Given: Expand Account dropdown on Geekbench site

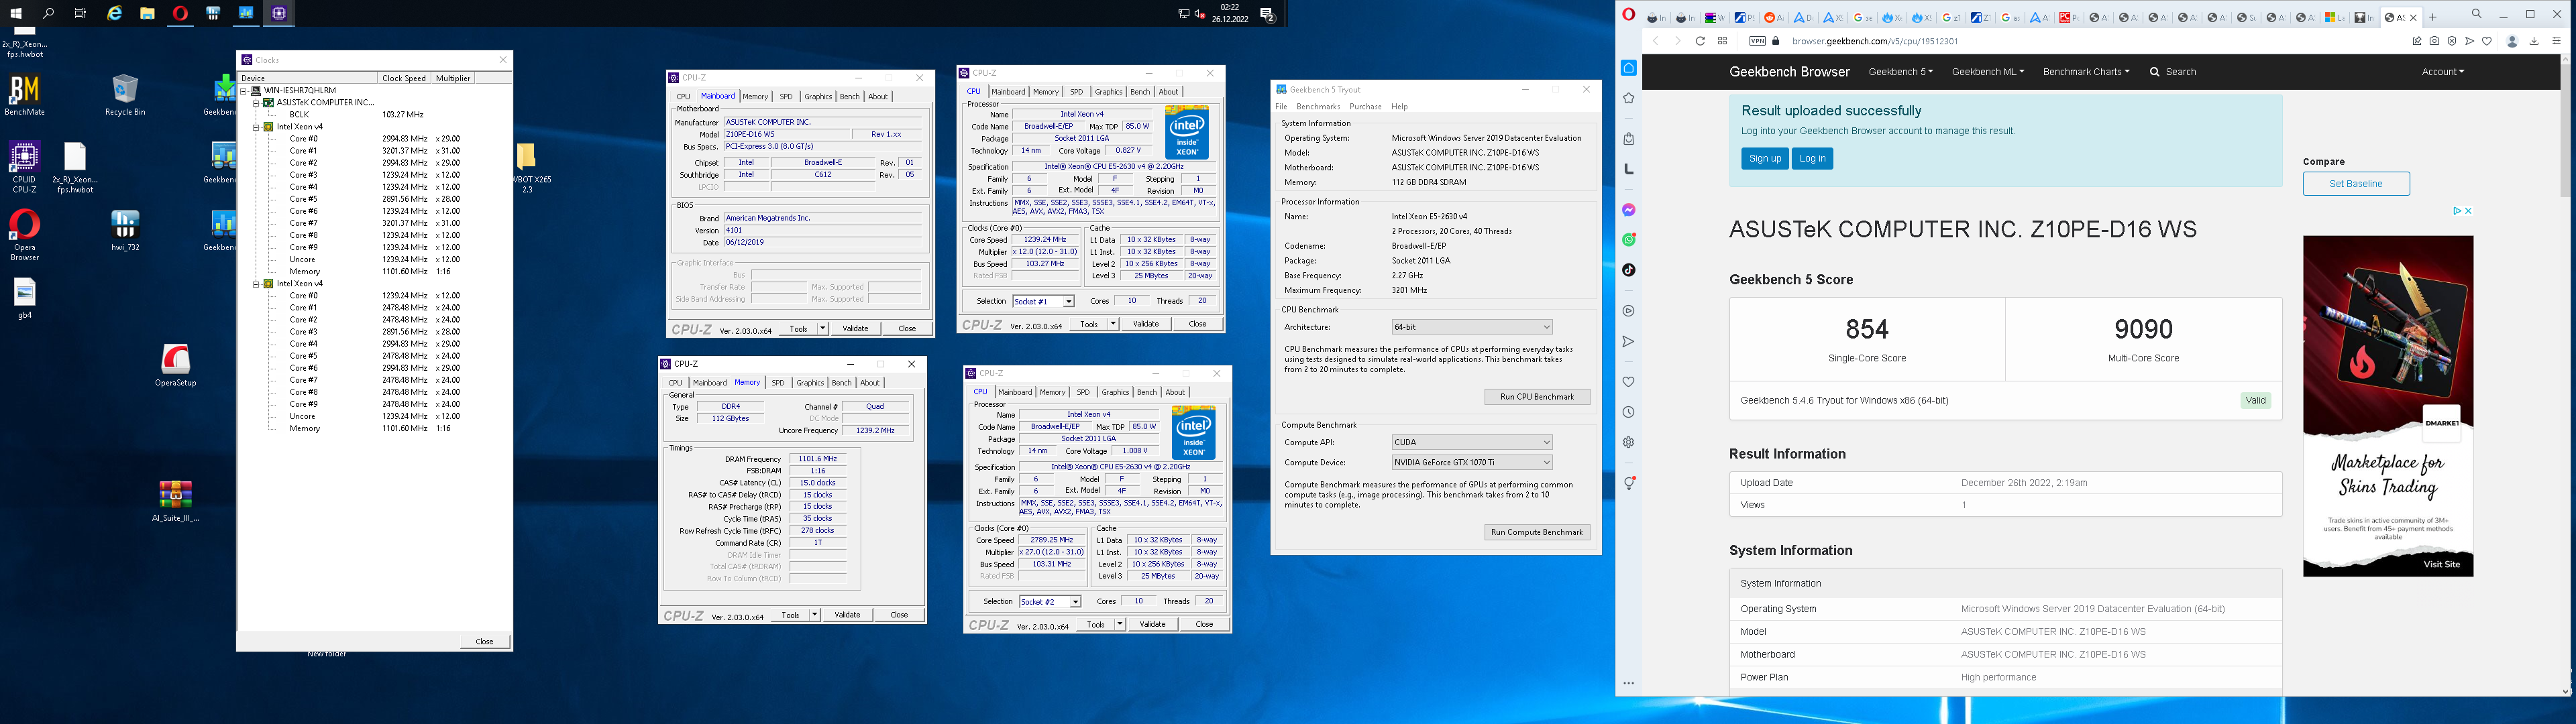Looking at the screenshot, I should tap(2442, 72).
